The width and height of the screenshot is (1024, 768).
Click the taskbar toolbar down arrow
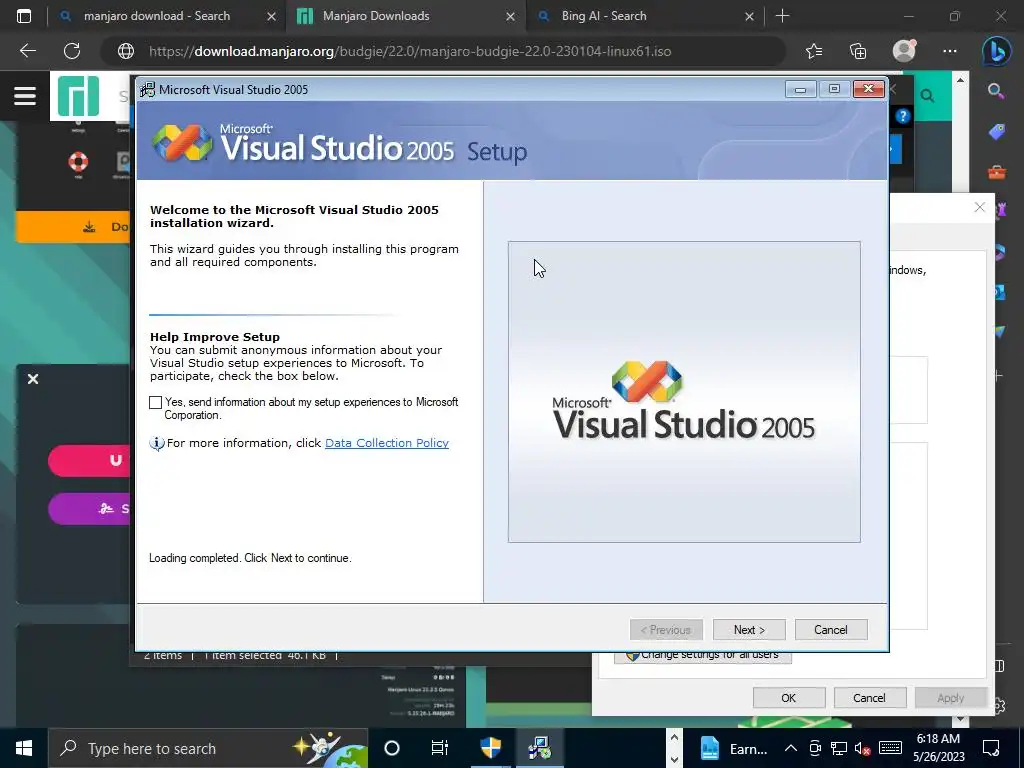click(675, 760)
